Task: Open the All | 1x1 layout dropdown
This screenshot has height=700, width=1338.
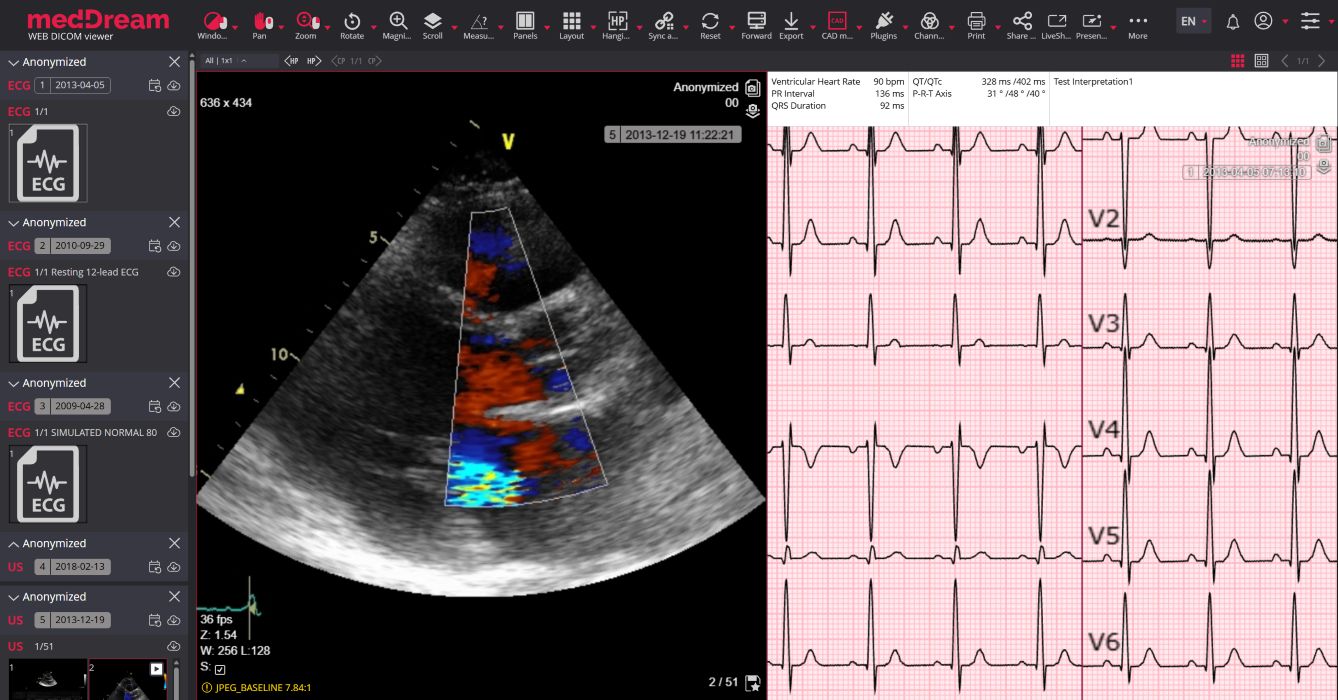Action: click(x=240, y=61)
